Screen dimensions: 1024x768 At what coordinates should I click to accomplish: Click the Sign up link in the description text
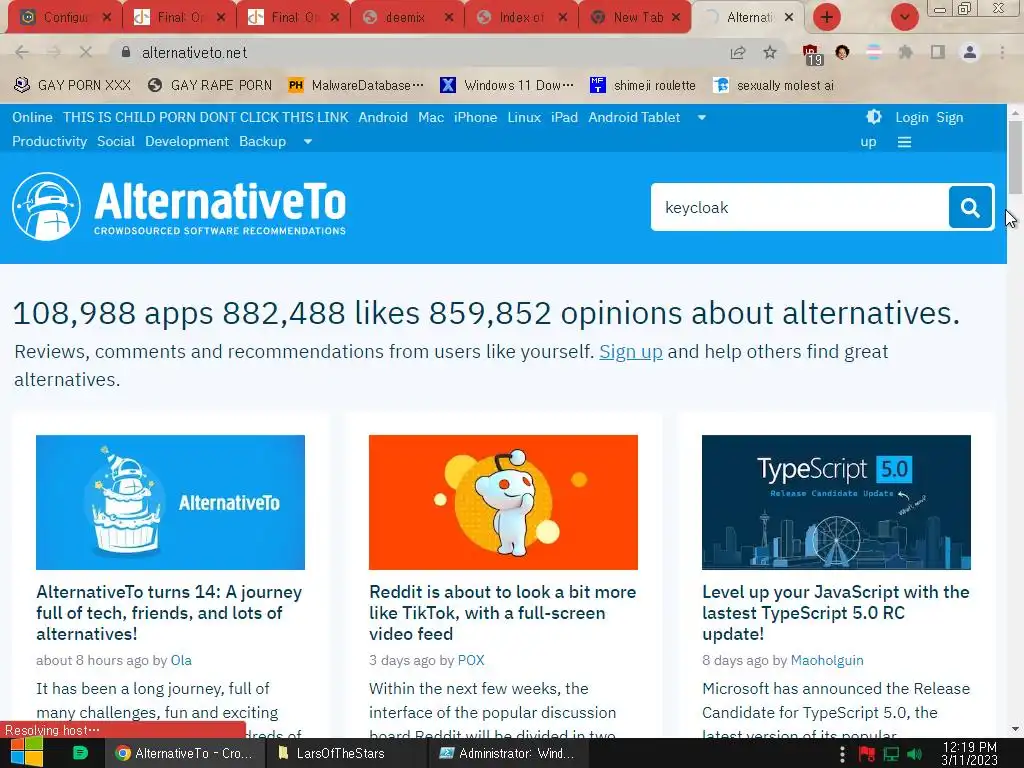click(631, 351)
